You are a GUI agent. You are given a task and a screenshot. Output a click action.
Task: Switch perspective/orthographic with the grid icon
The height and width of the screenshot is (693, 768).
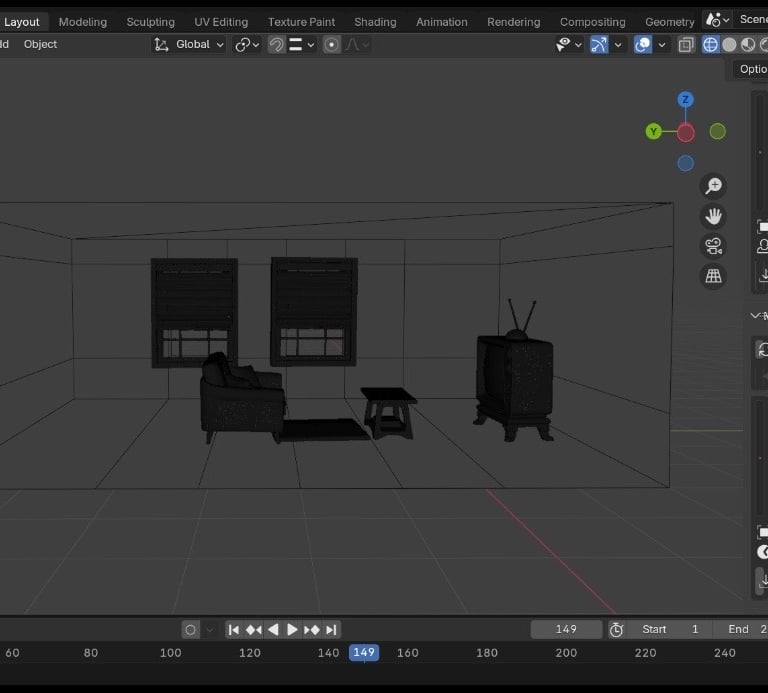pos(713,277)
